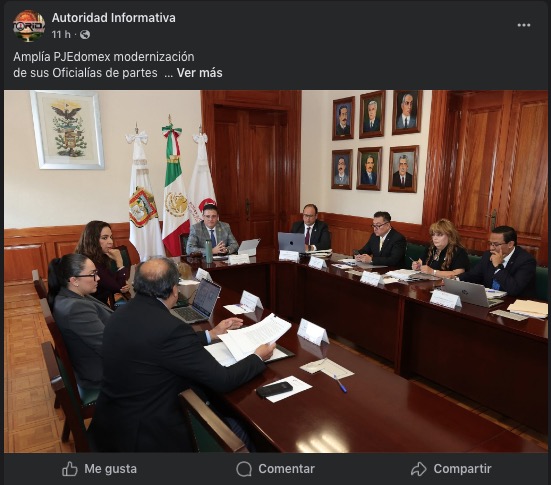The image size is (551, 485).
Task: Expand post text with Ver más
Action: [199, 73]
